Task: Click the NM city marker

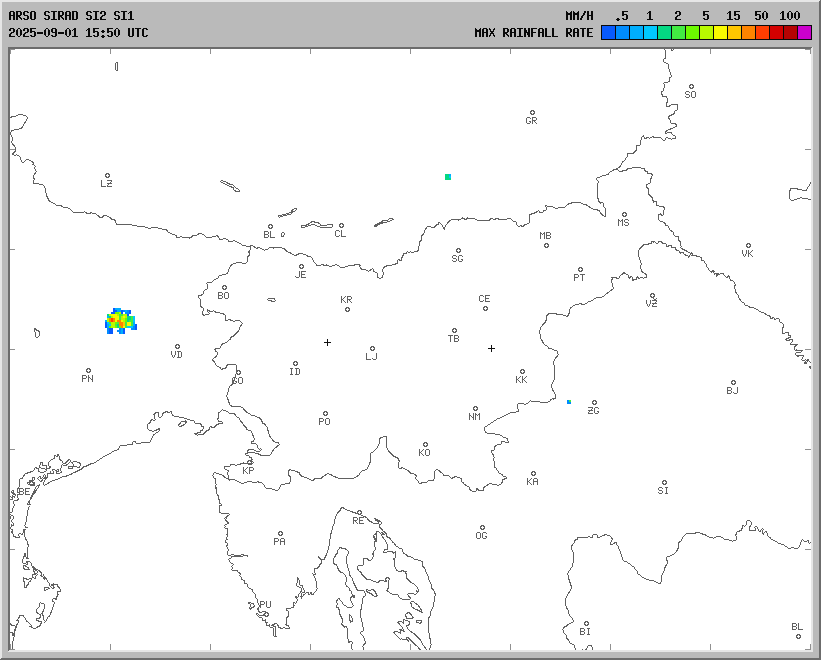Action: click(x=475, y=408)
